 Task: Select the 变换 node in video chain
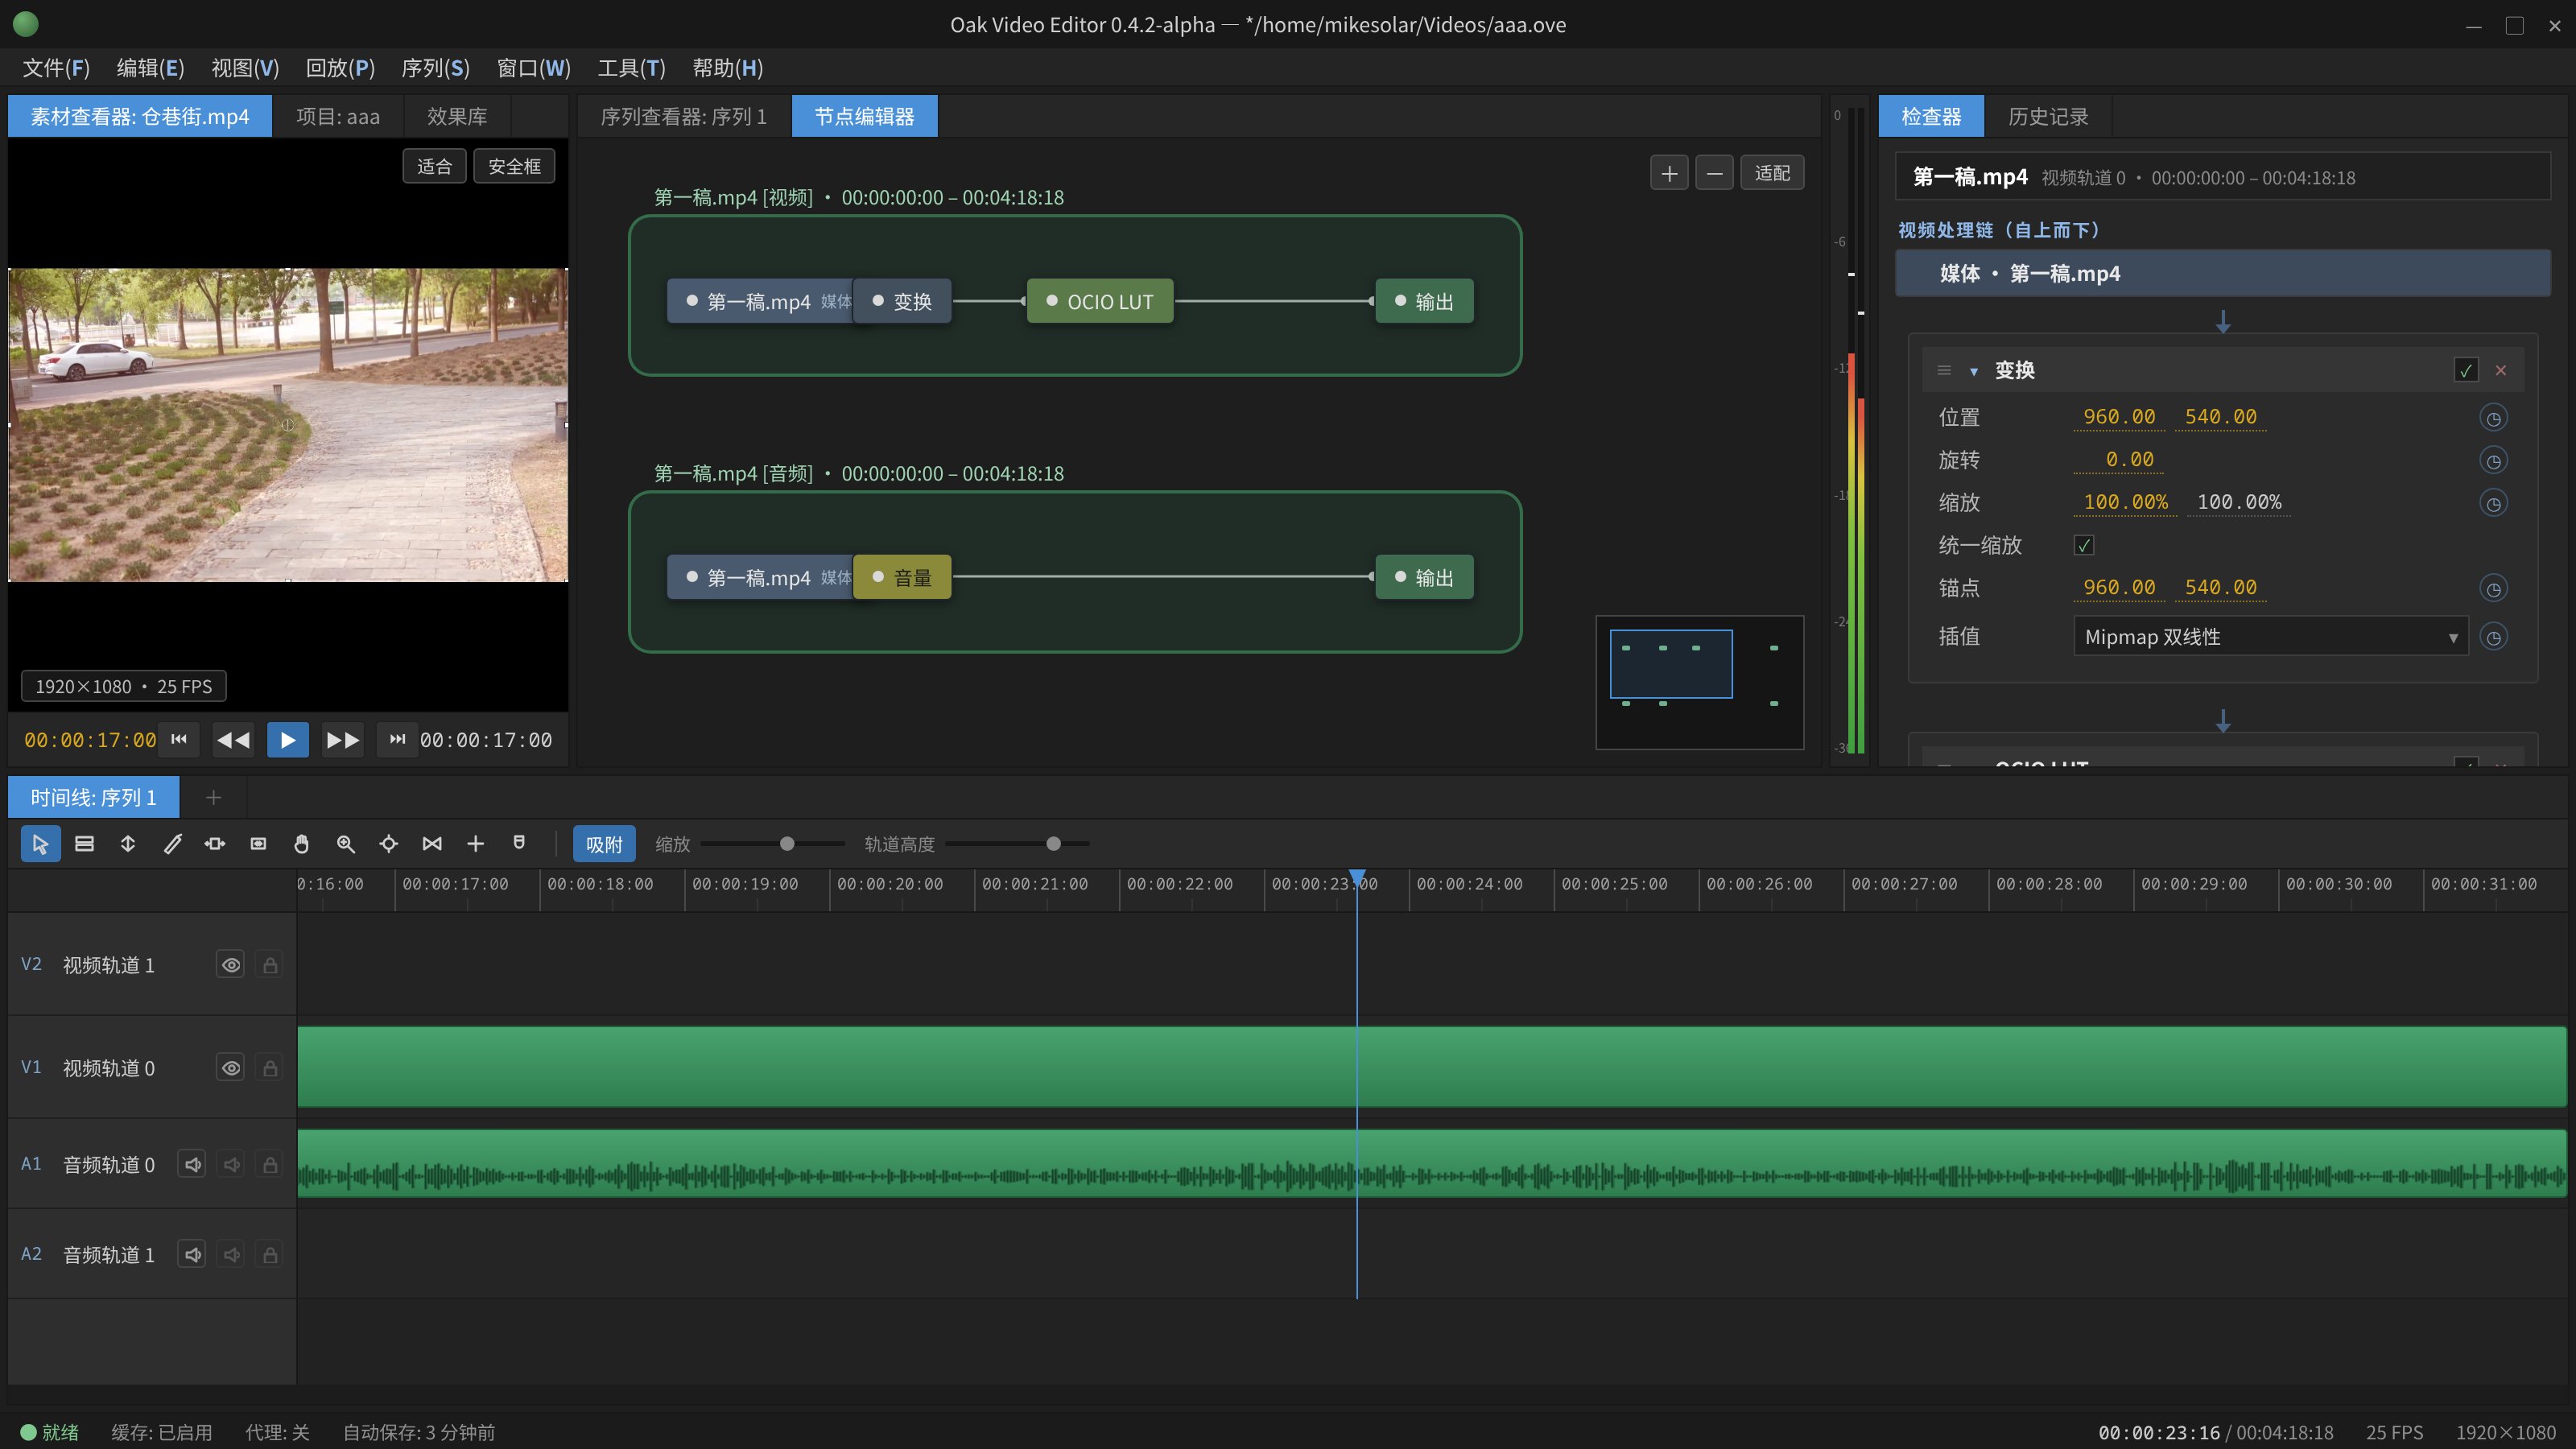click(902, 301)
